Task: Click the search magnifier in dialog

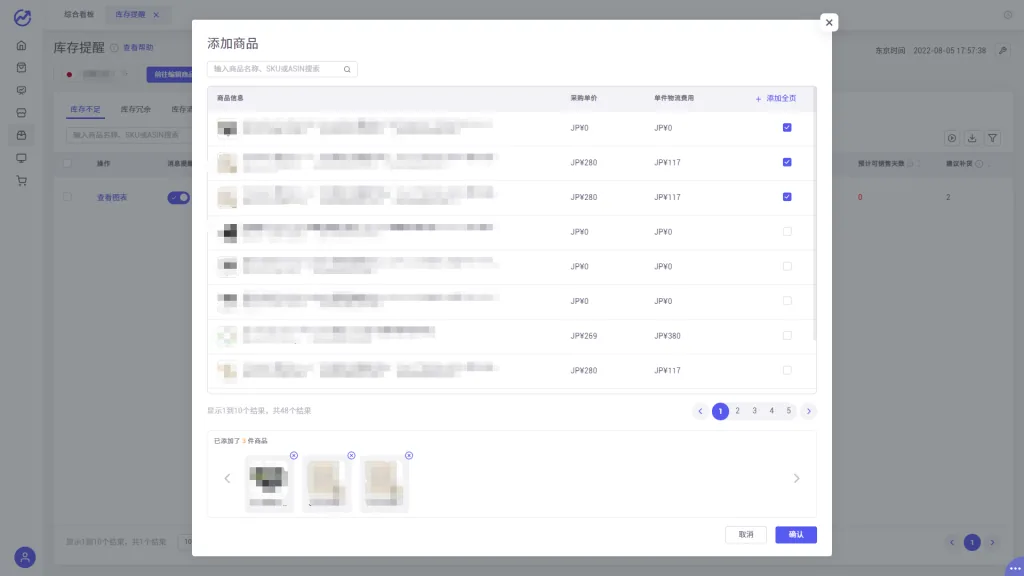Action: pyautogui.click(x=347, y=69)
